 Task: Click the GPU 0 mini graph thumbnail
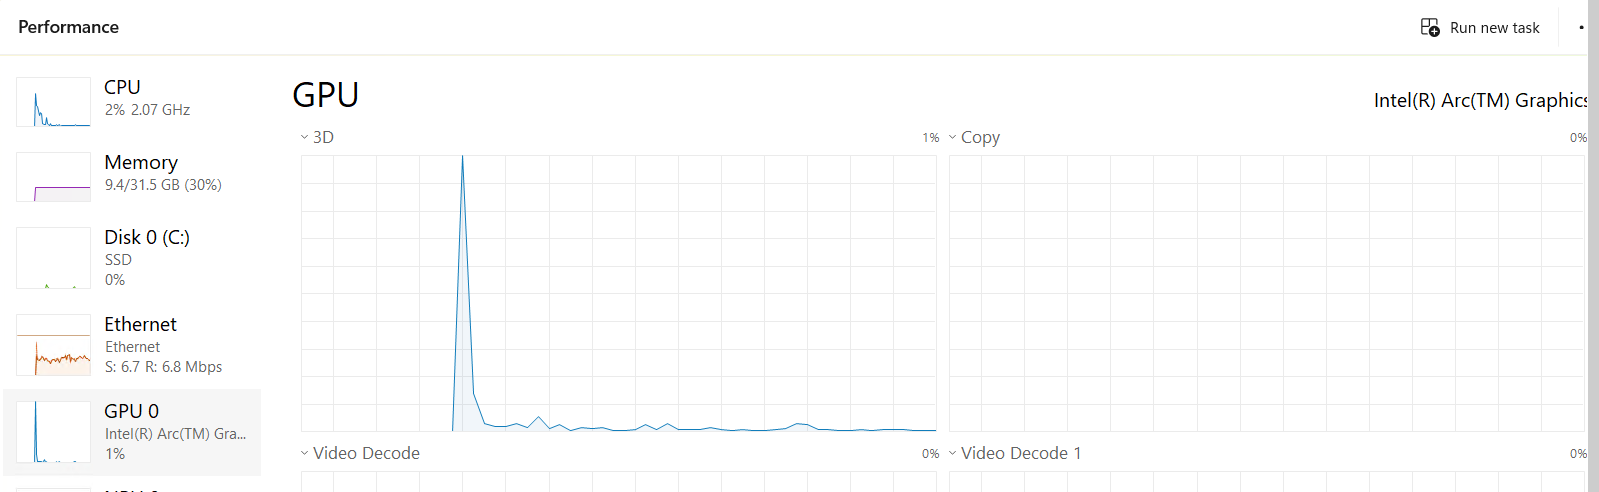53,432
